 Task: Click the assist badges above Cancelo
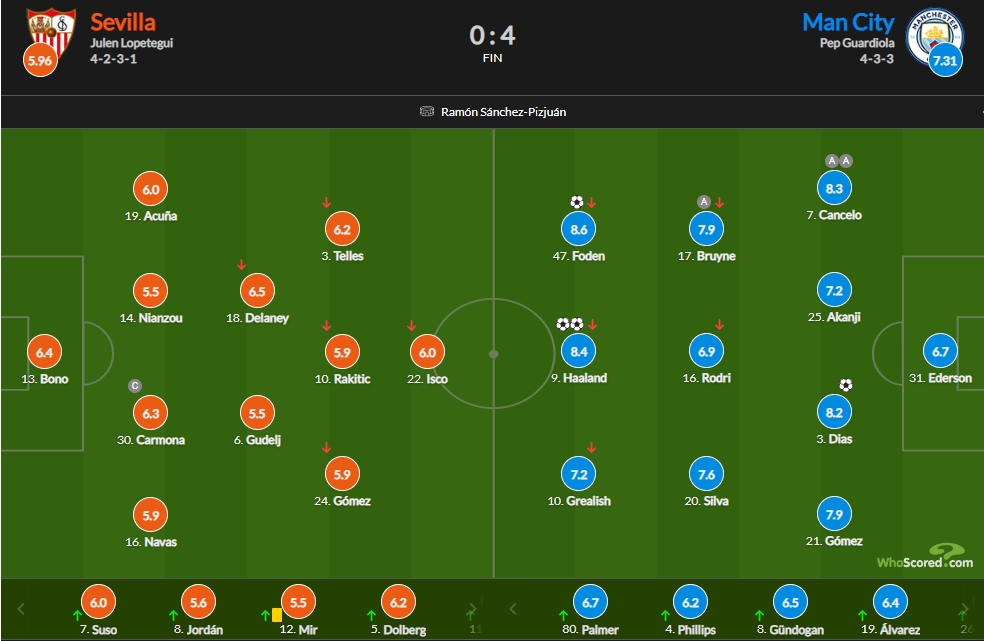point(839,161)
